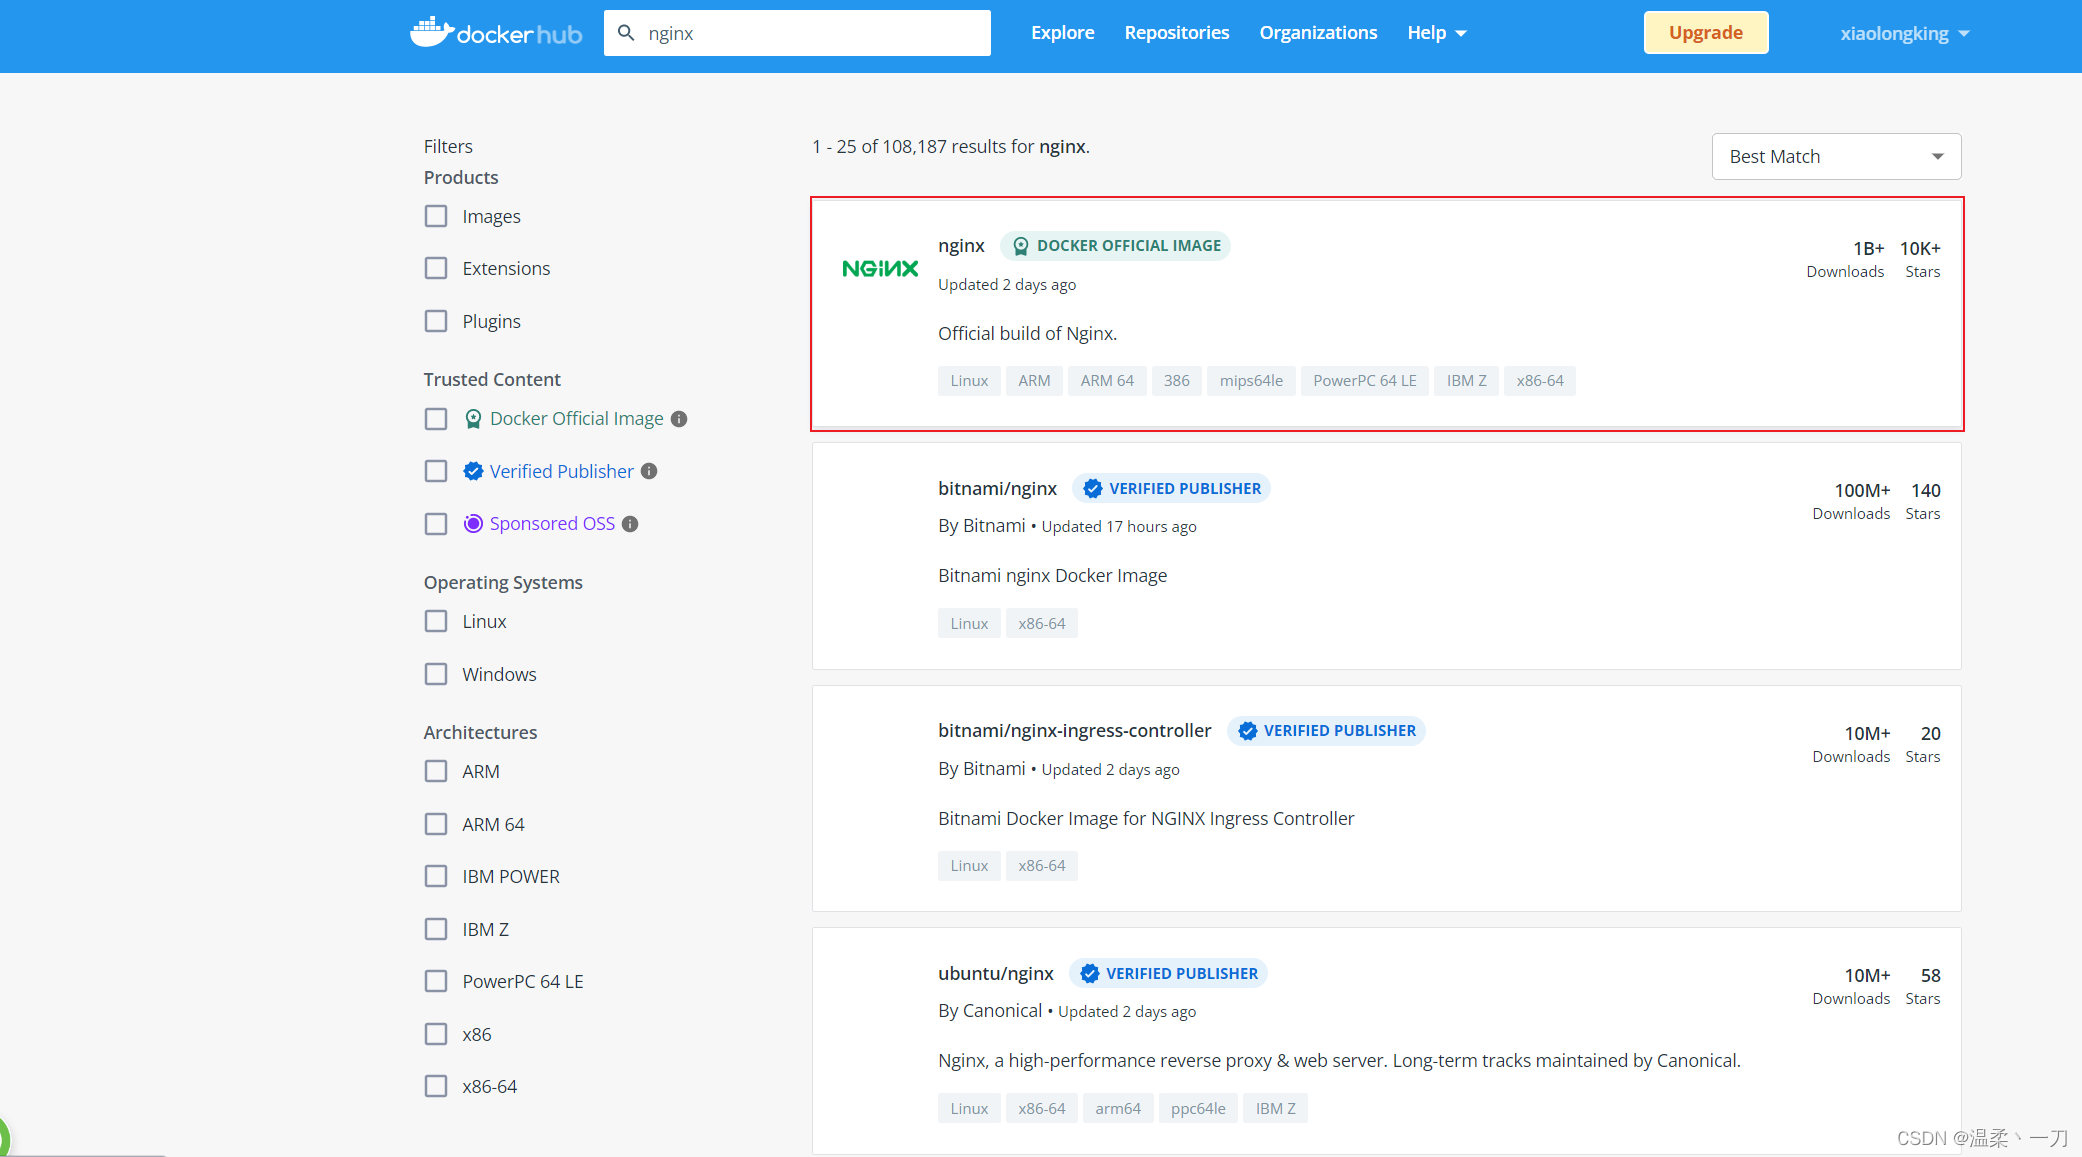Select the Plugins filter checkbox
Image resolution: width=2082 pixels, height=1157 pixels.
click(x=436, y=321)
